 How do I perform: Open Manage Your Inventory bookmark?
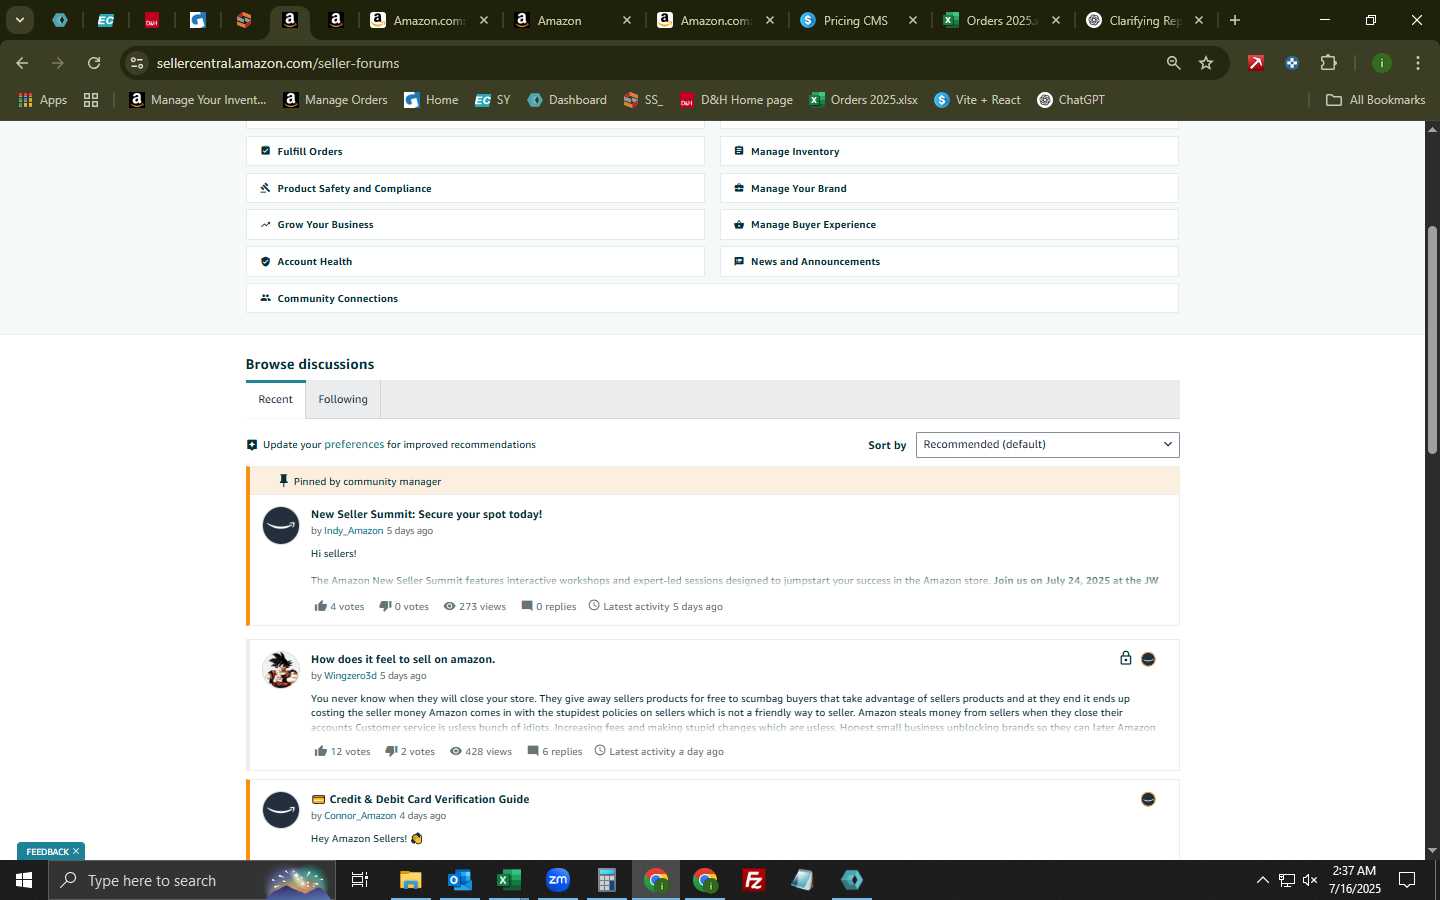[x=198, y=100]
